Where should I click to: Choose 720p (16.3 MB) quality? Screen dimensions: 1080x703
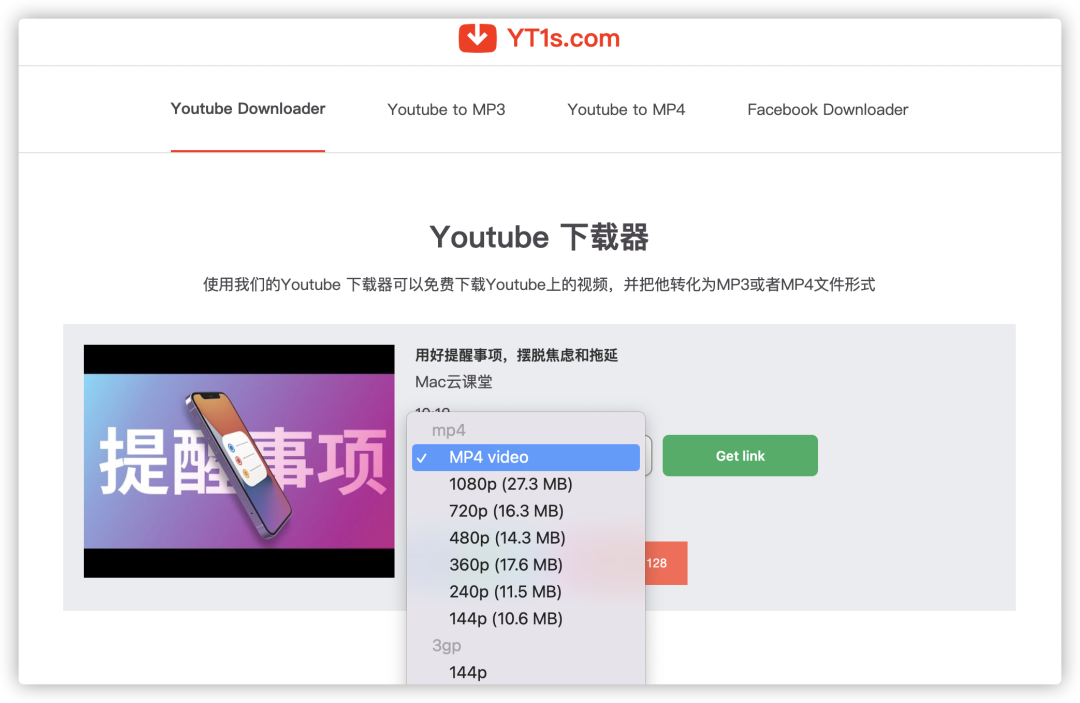pos(526,511)
